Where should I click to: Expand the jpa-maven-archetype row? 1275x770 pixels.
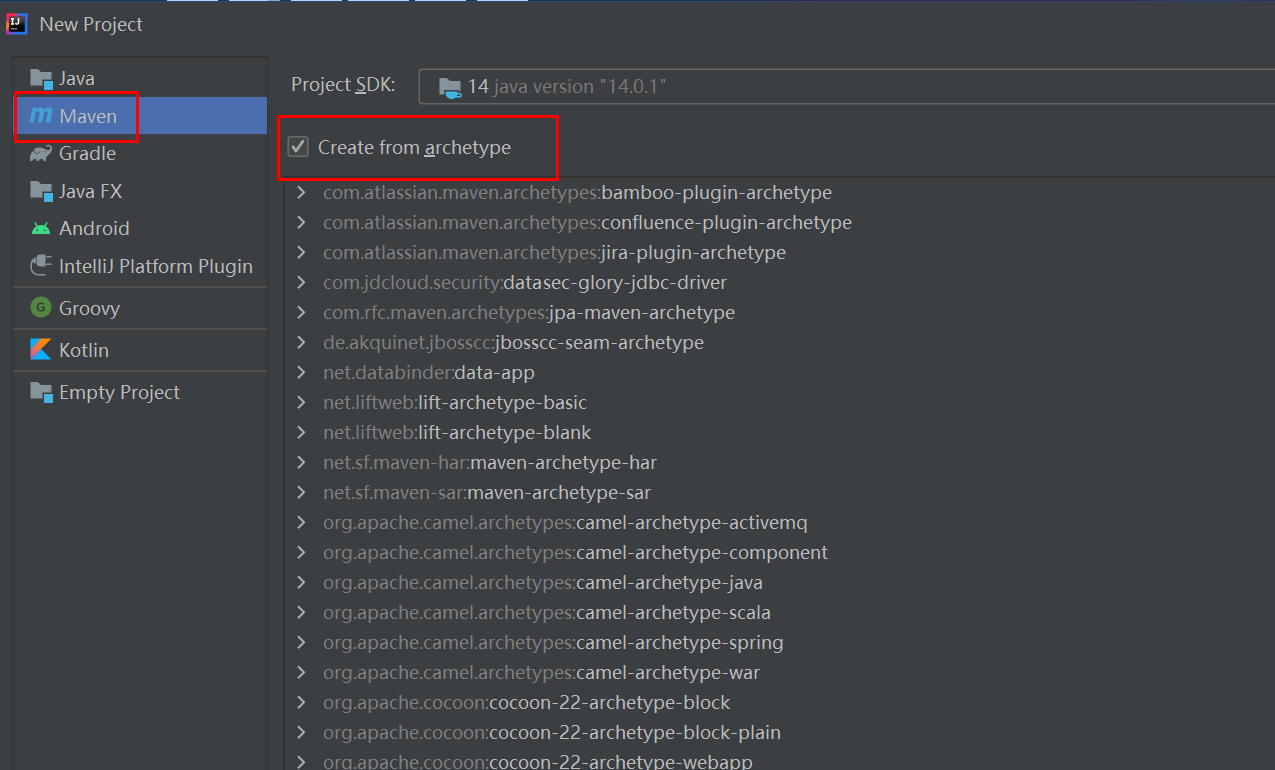coord(301,313)
